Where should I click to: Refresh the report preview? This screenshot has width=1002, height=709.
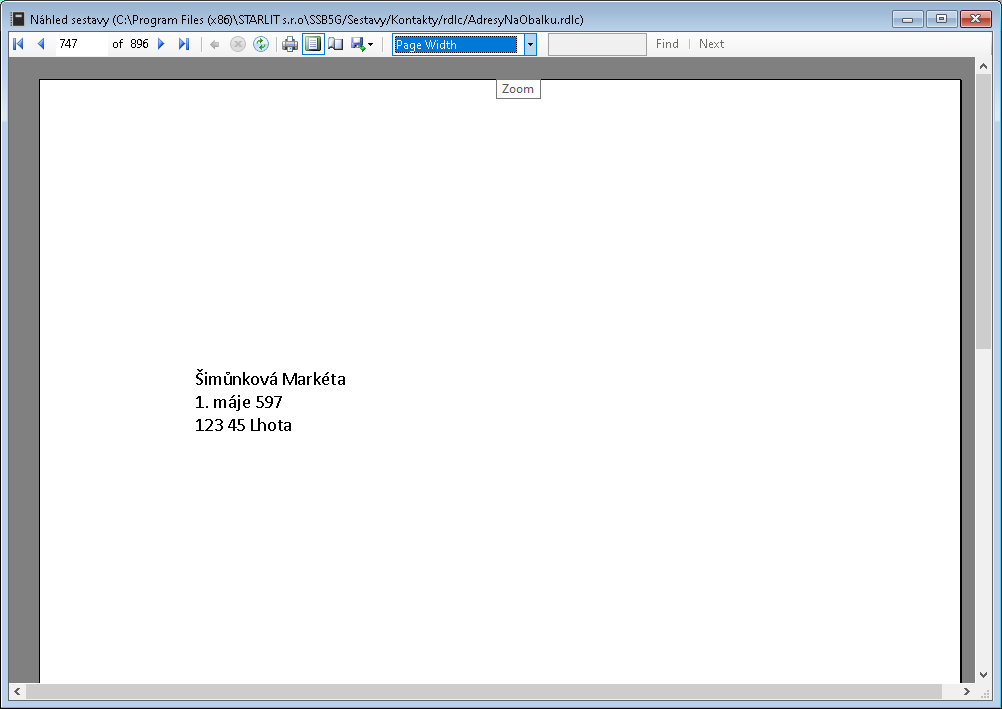pos(261,44)
